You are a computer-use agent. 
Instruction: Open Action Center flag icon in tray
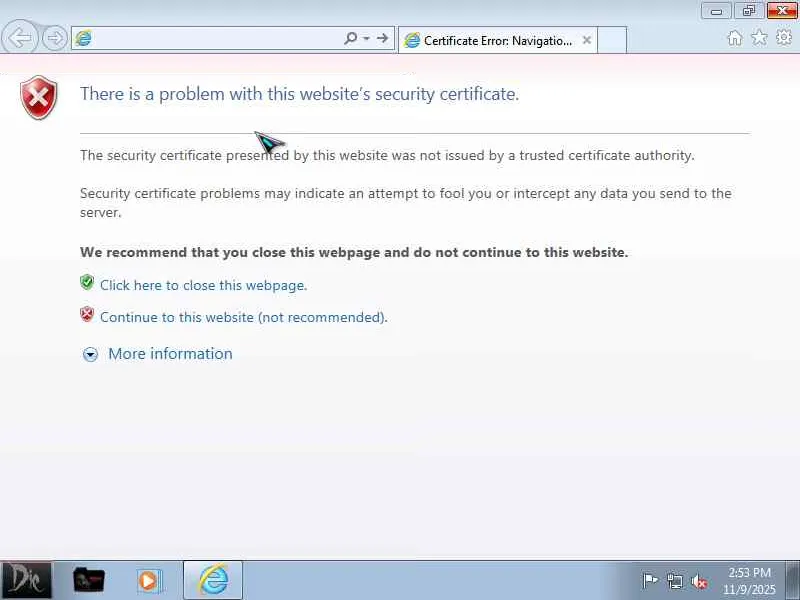click(650, 581)
